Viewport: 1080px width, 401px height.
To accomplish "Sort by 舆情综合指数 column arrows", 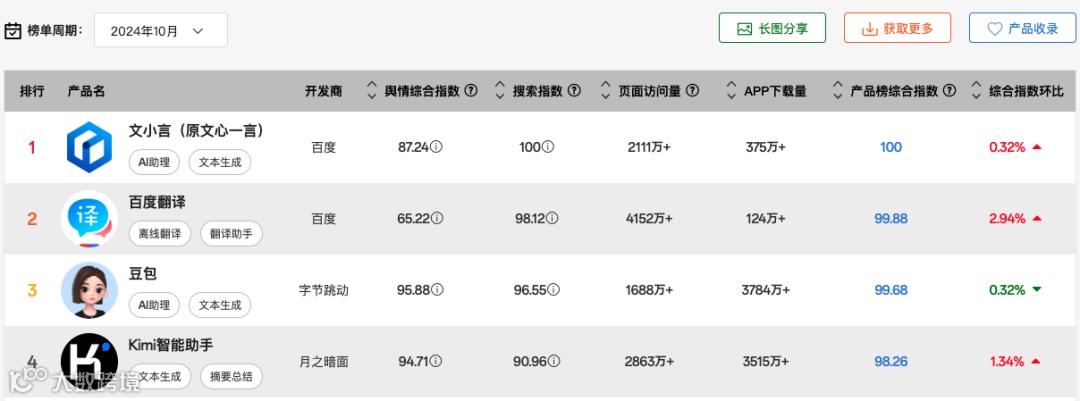I will click(372, 91).
